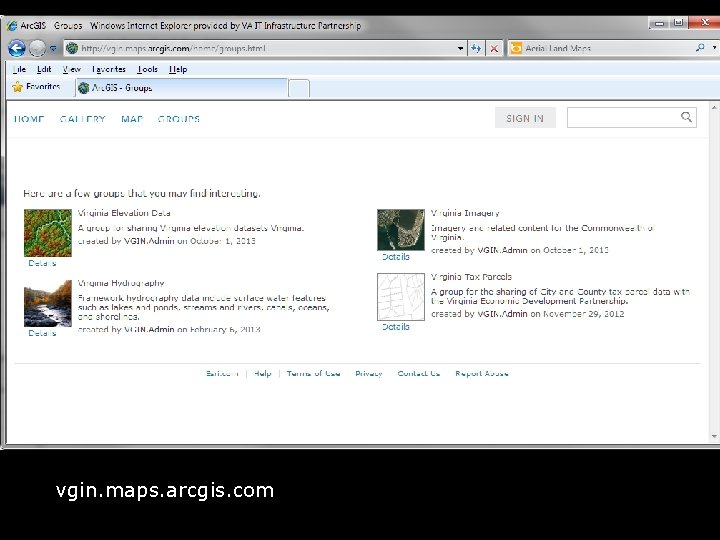Viewport: 720px width, 540px height.
Task: Click the Refresh page icon
Action: point(476,48)
